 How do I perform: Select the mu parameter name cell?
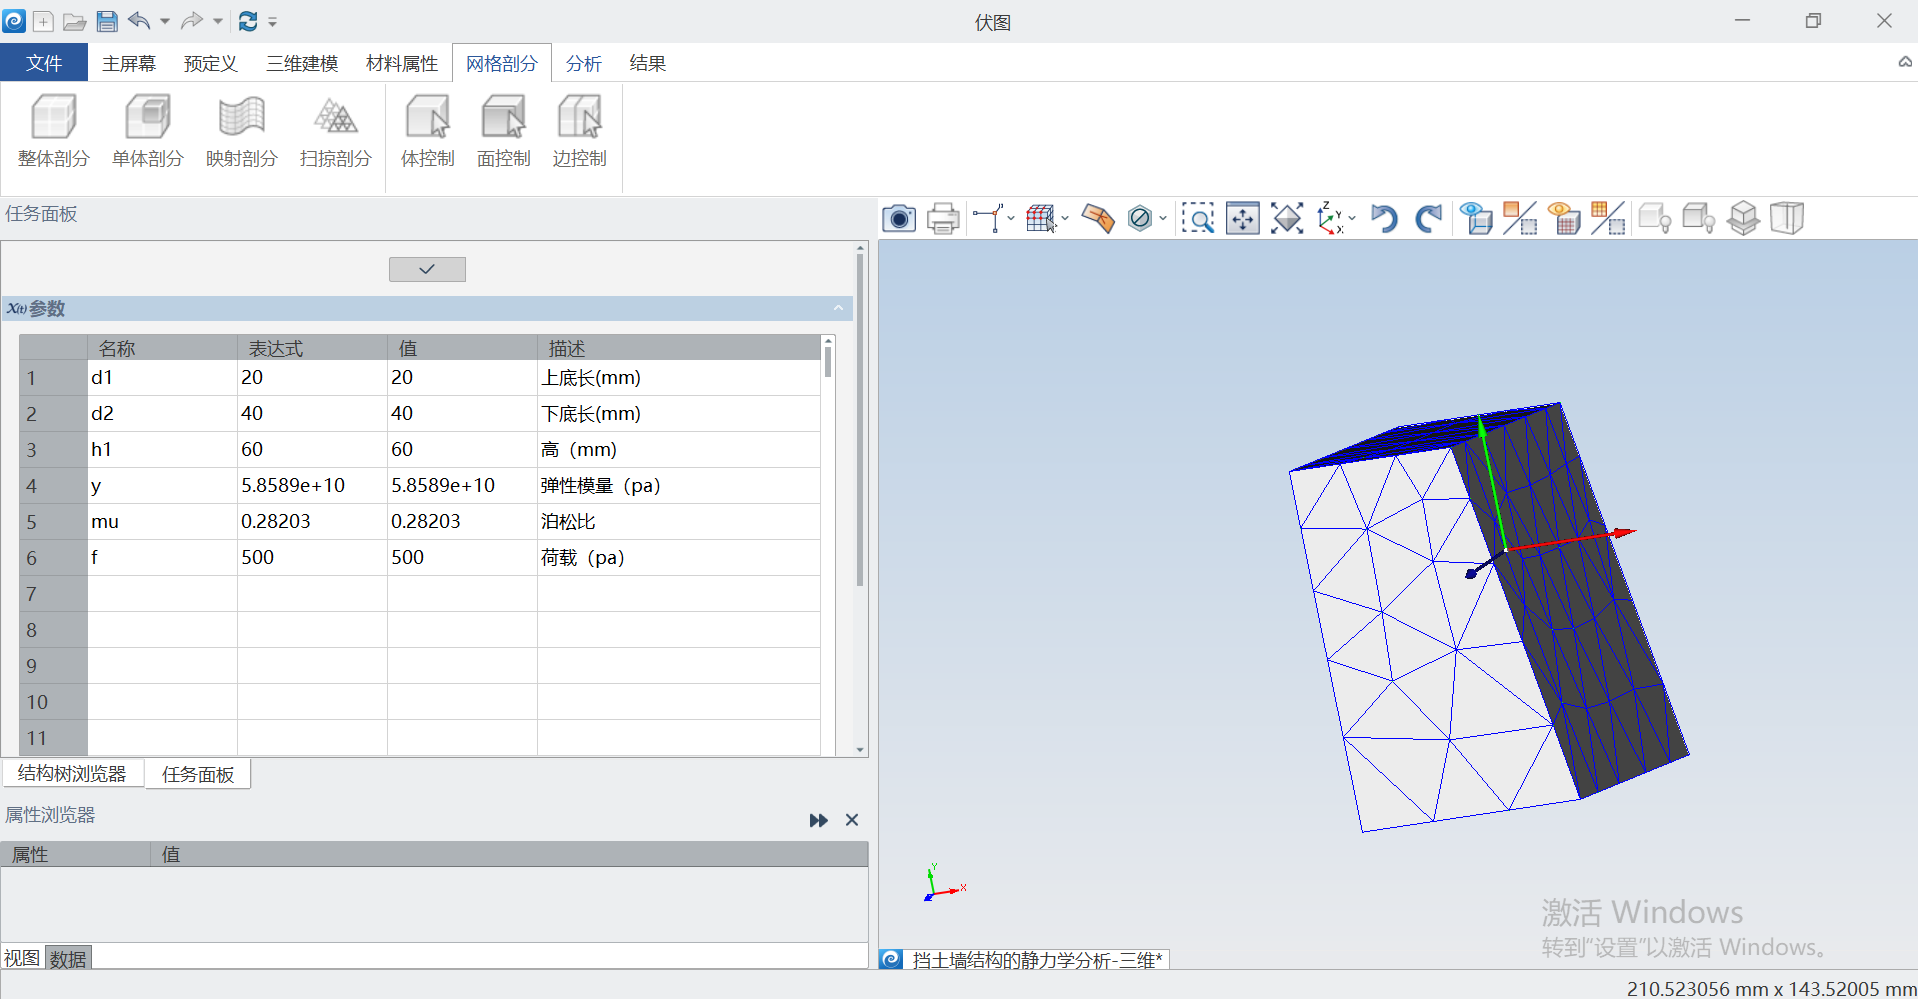pos(162,521)
